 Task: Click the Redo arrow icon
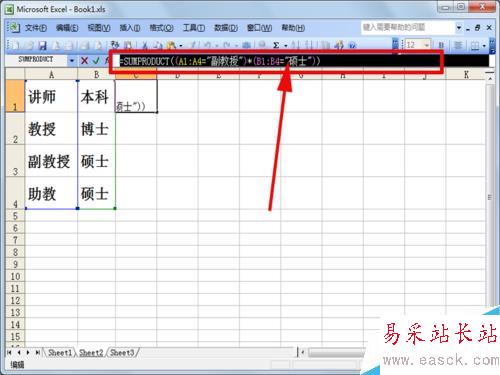[227, 45]
